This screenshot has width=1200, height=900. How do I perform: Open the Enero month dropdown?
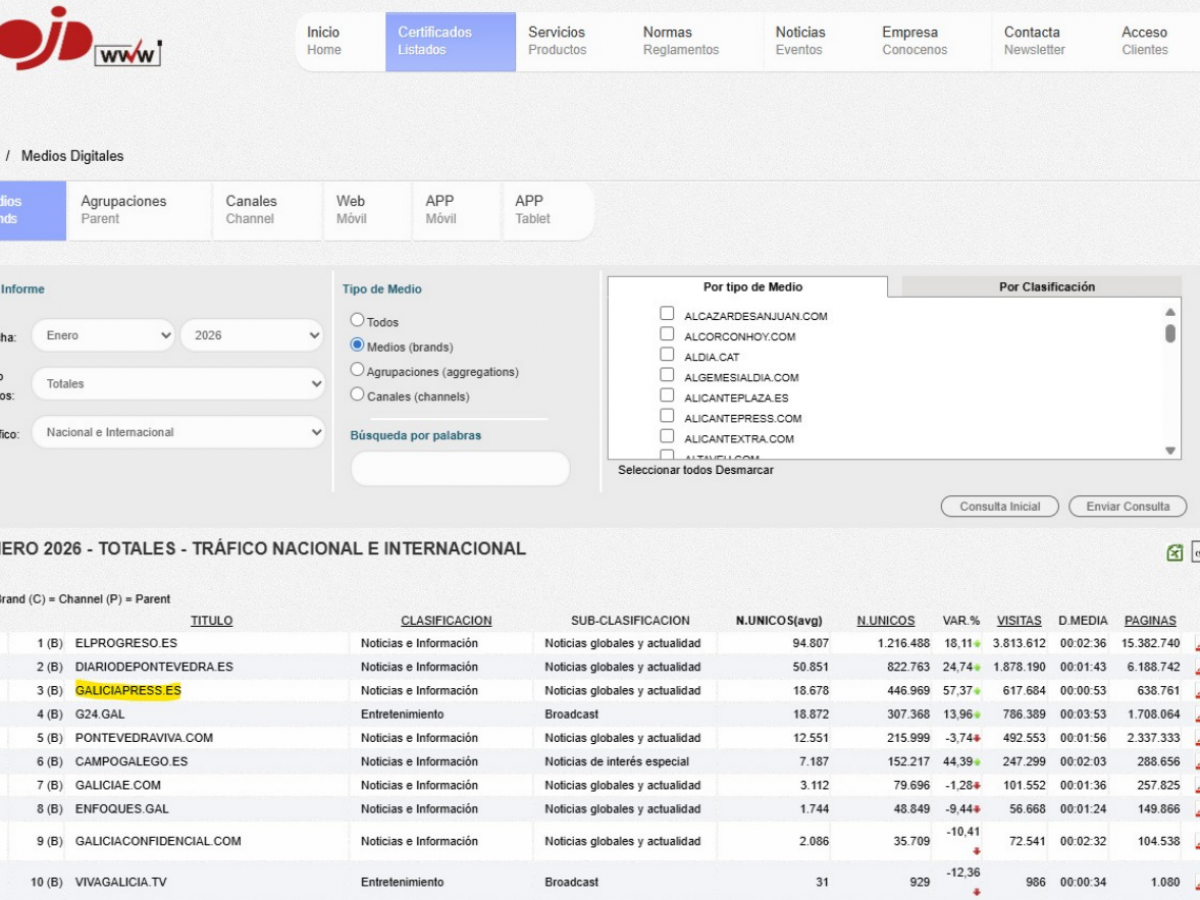102,336
